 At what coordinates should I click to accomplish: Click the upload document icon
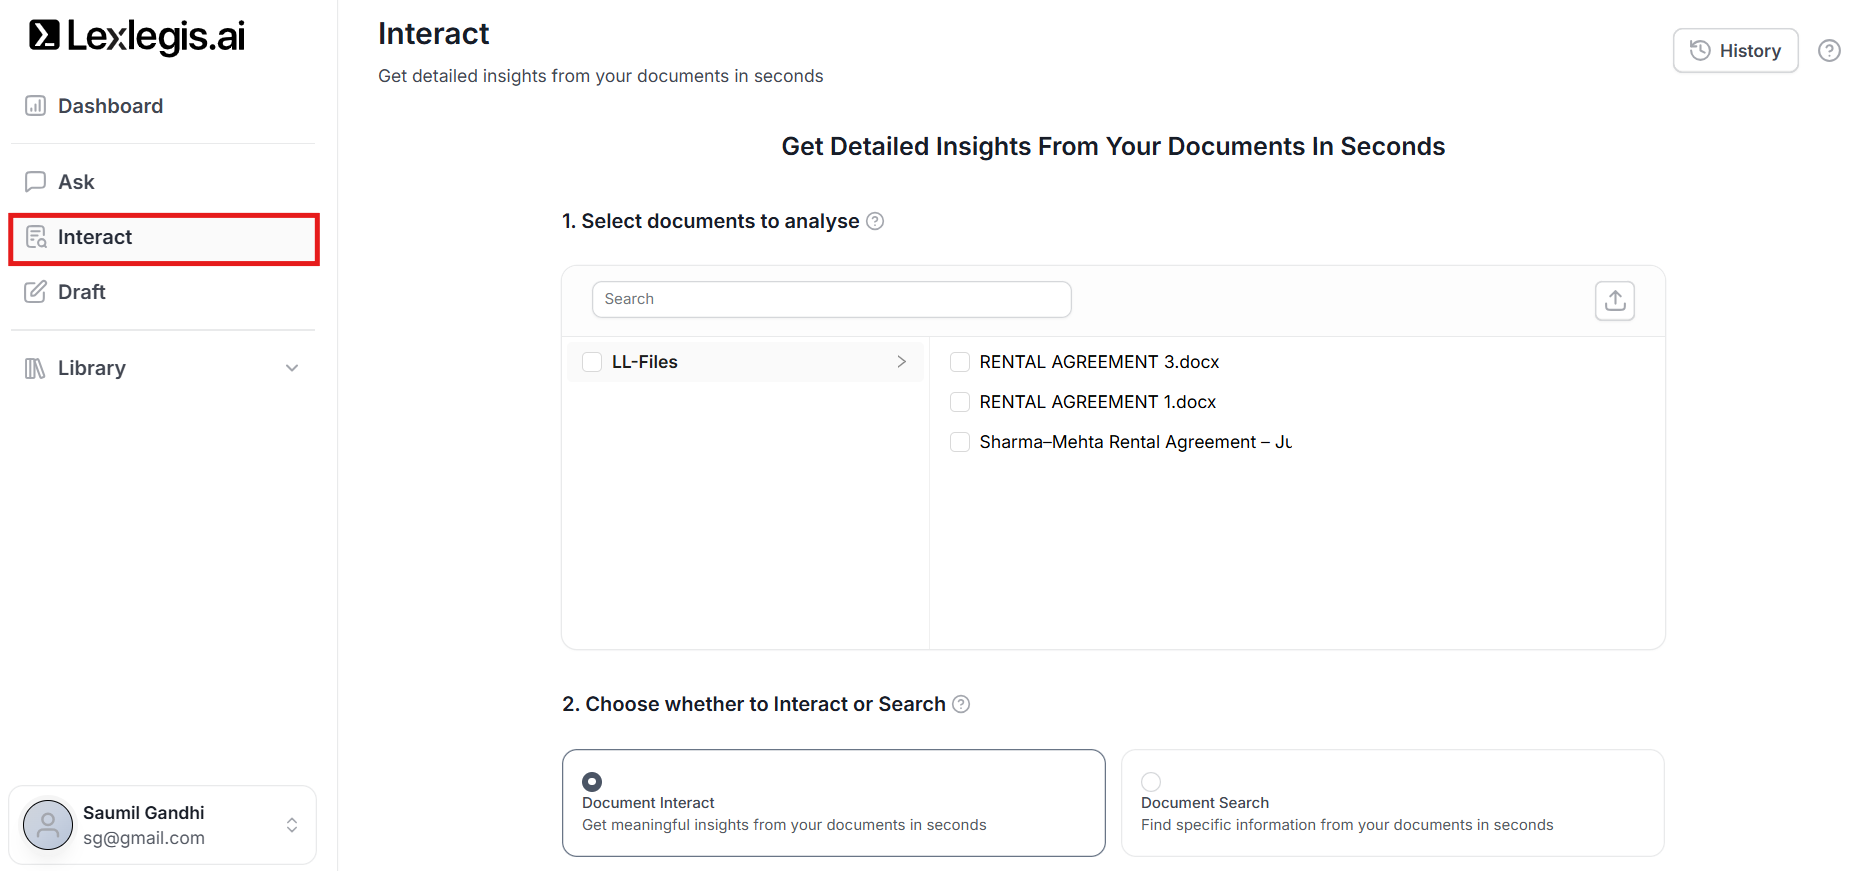[1614, 300]
